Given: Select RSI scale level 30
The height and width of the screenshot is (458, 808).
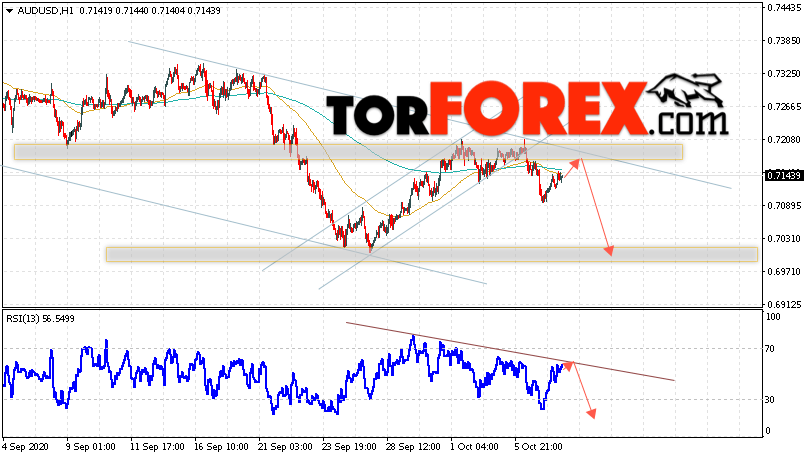Looking at the screenshot, I should click(770, 400).
